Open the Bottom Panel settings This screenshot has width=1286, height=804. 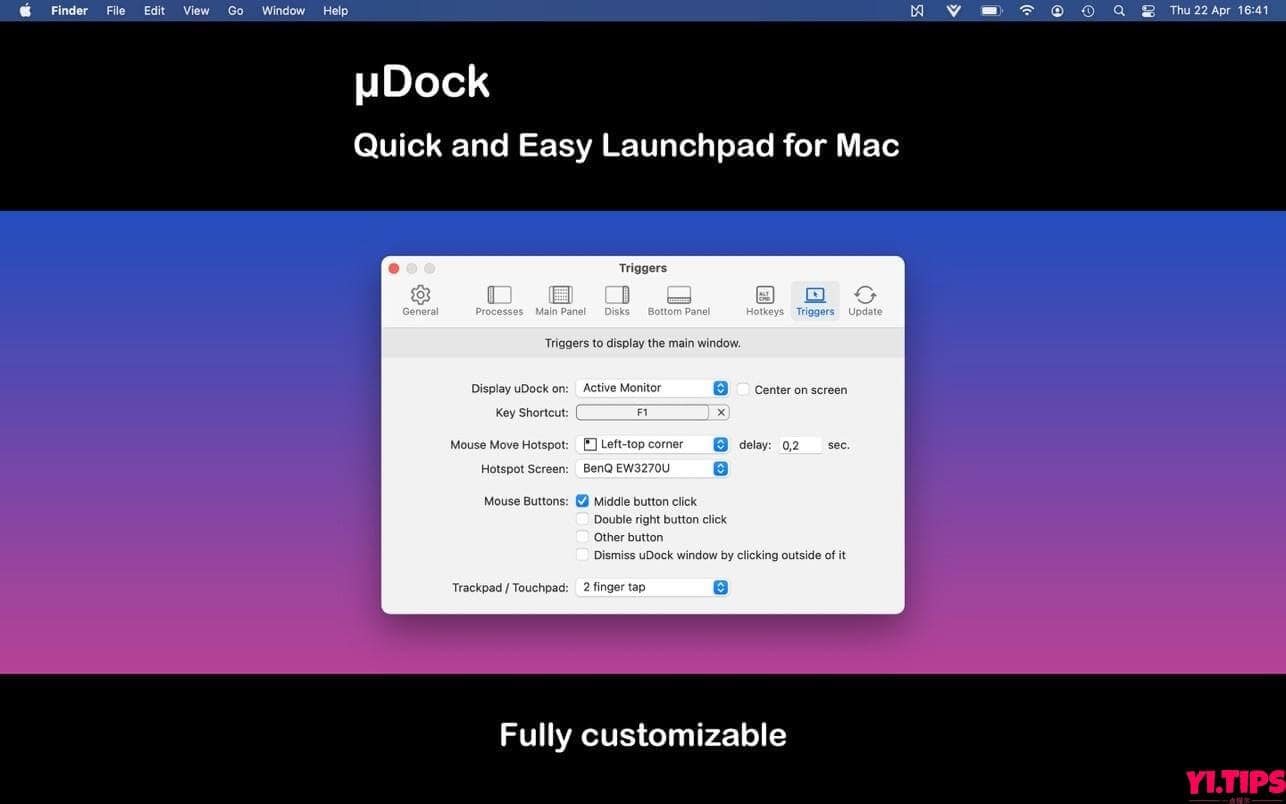tap(678, 297)
